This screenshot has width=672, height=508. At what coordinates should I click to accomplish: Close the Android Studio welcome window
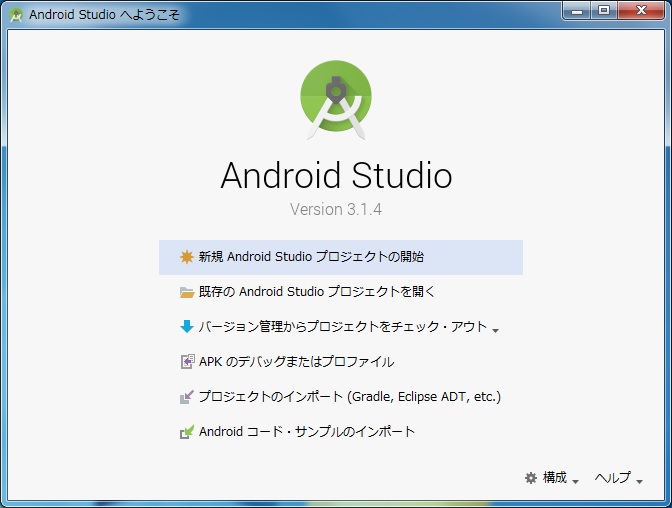tap(641, 11)
